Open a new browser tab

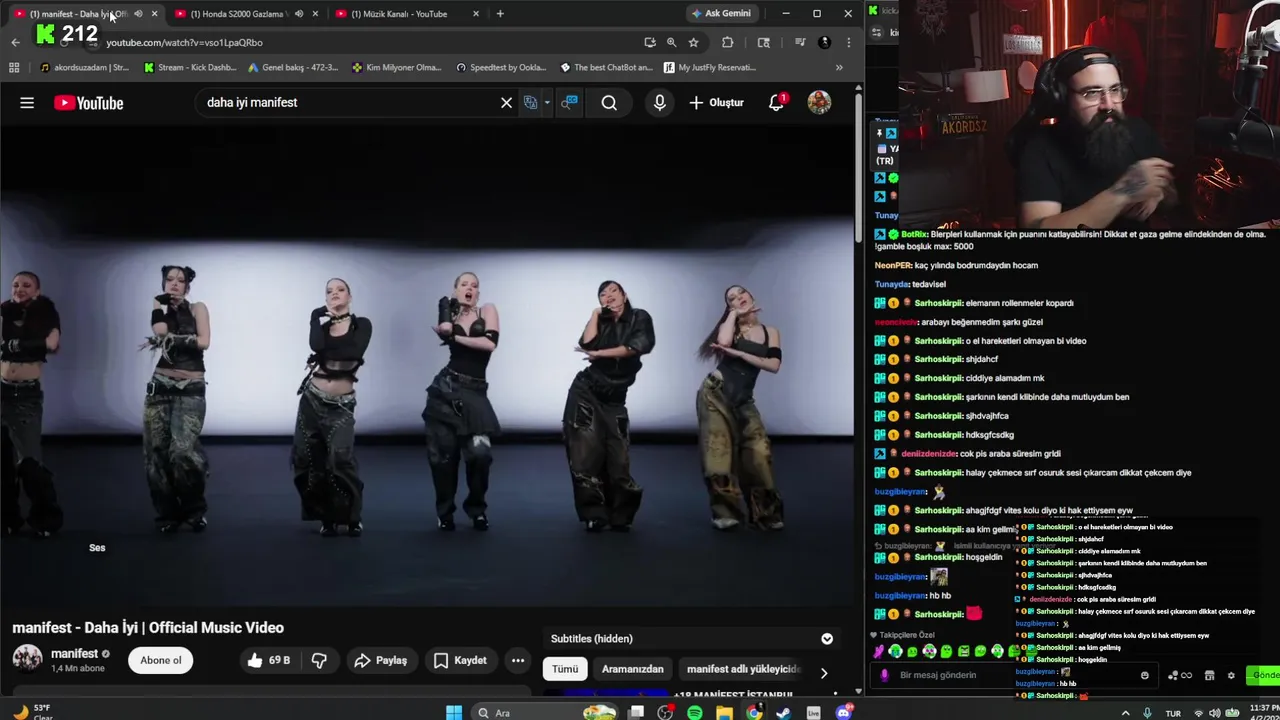coord(500,14)
